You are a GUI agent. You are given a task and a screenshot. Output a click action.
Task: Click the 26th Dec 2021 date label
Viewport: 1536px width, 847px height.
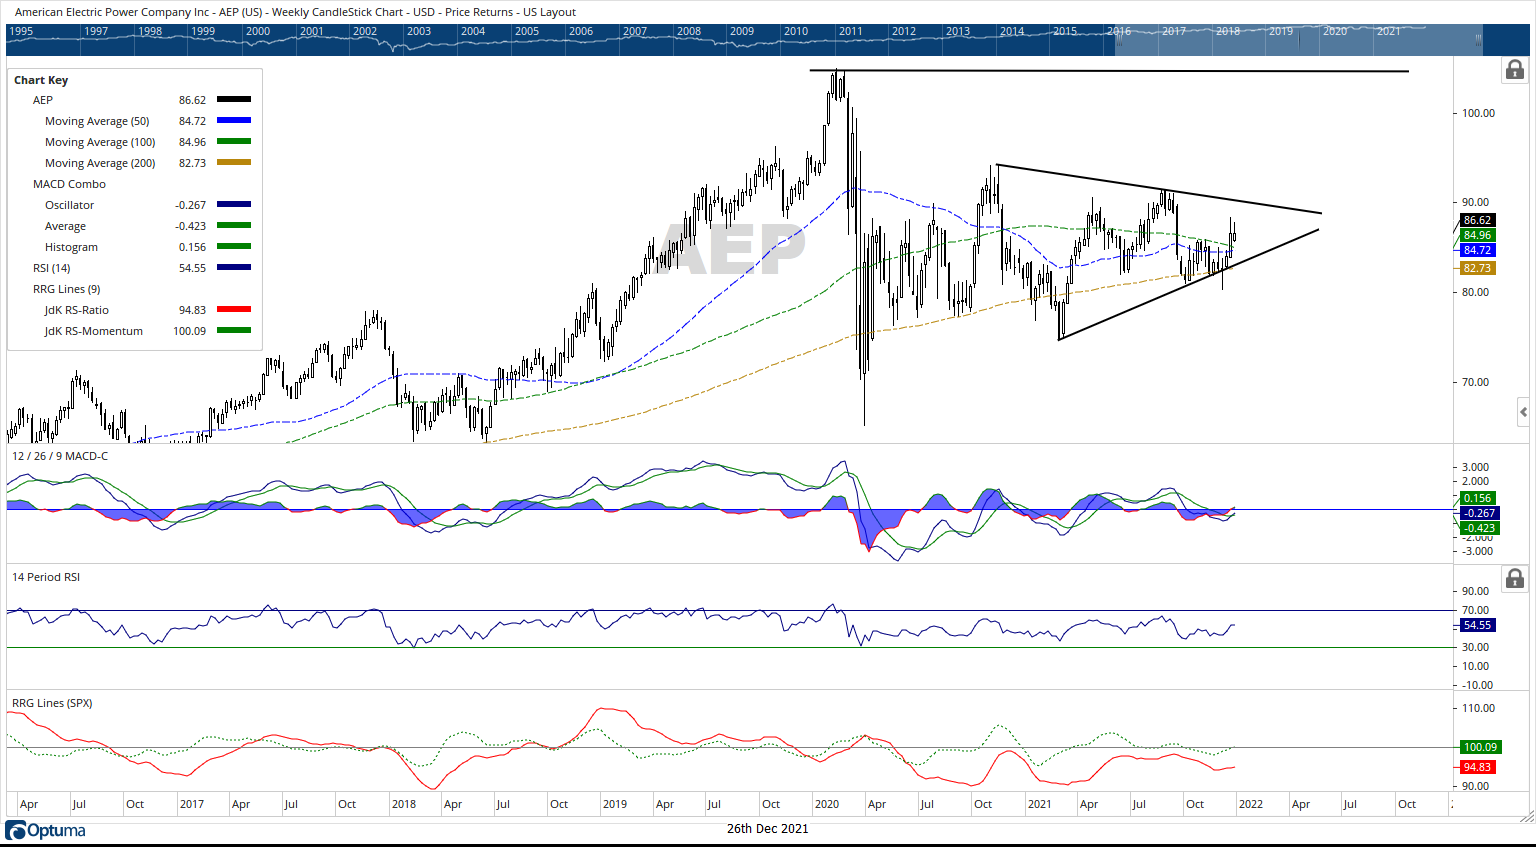pos(768,829)
